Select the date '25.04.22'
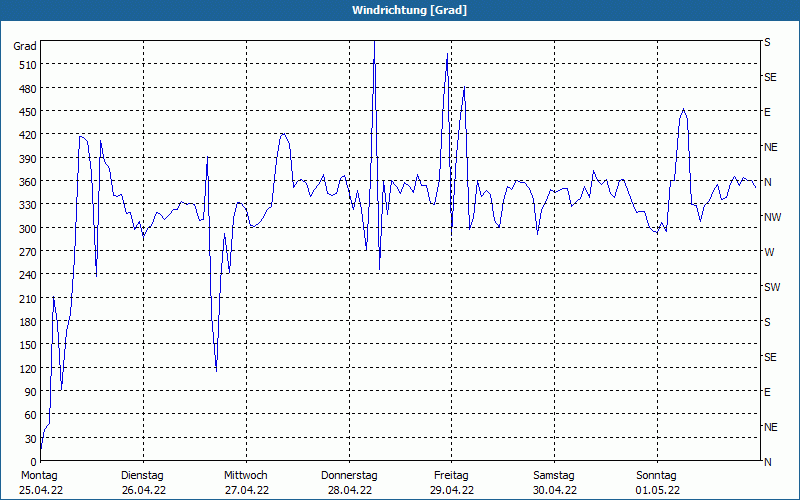 click(41, 490)
